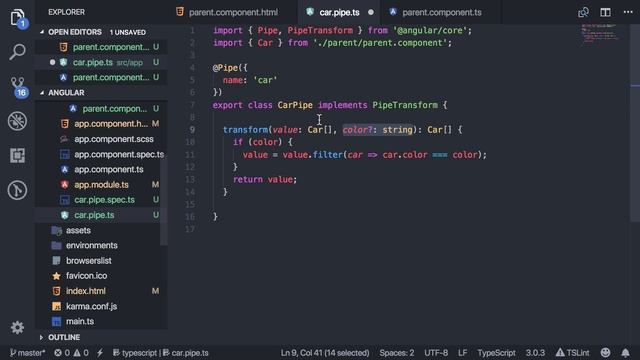This screenshot has width=640, height=360.
Task: Click TypeScript version 3.0.3
Action: [535, 353]
